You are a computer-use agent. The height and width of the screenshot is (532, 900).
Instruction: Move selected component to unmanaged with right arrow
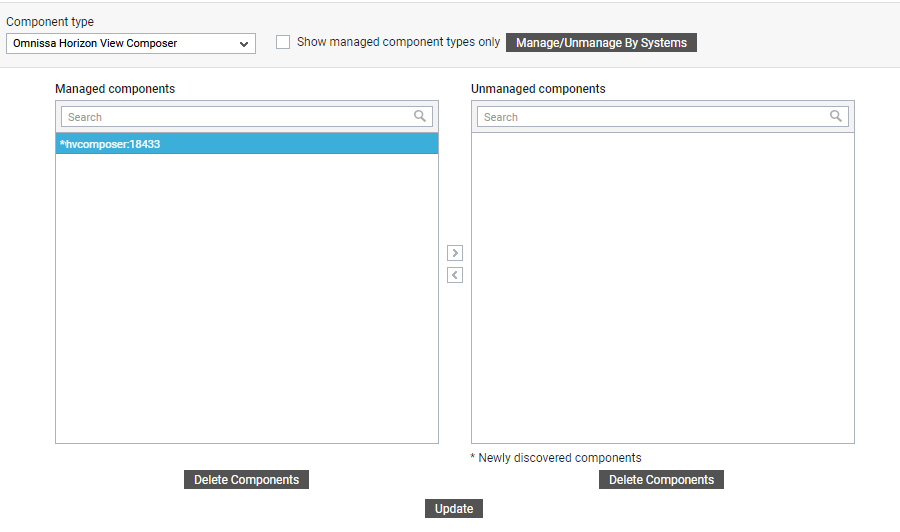pos(455,253)
